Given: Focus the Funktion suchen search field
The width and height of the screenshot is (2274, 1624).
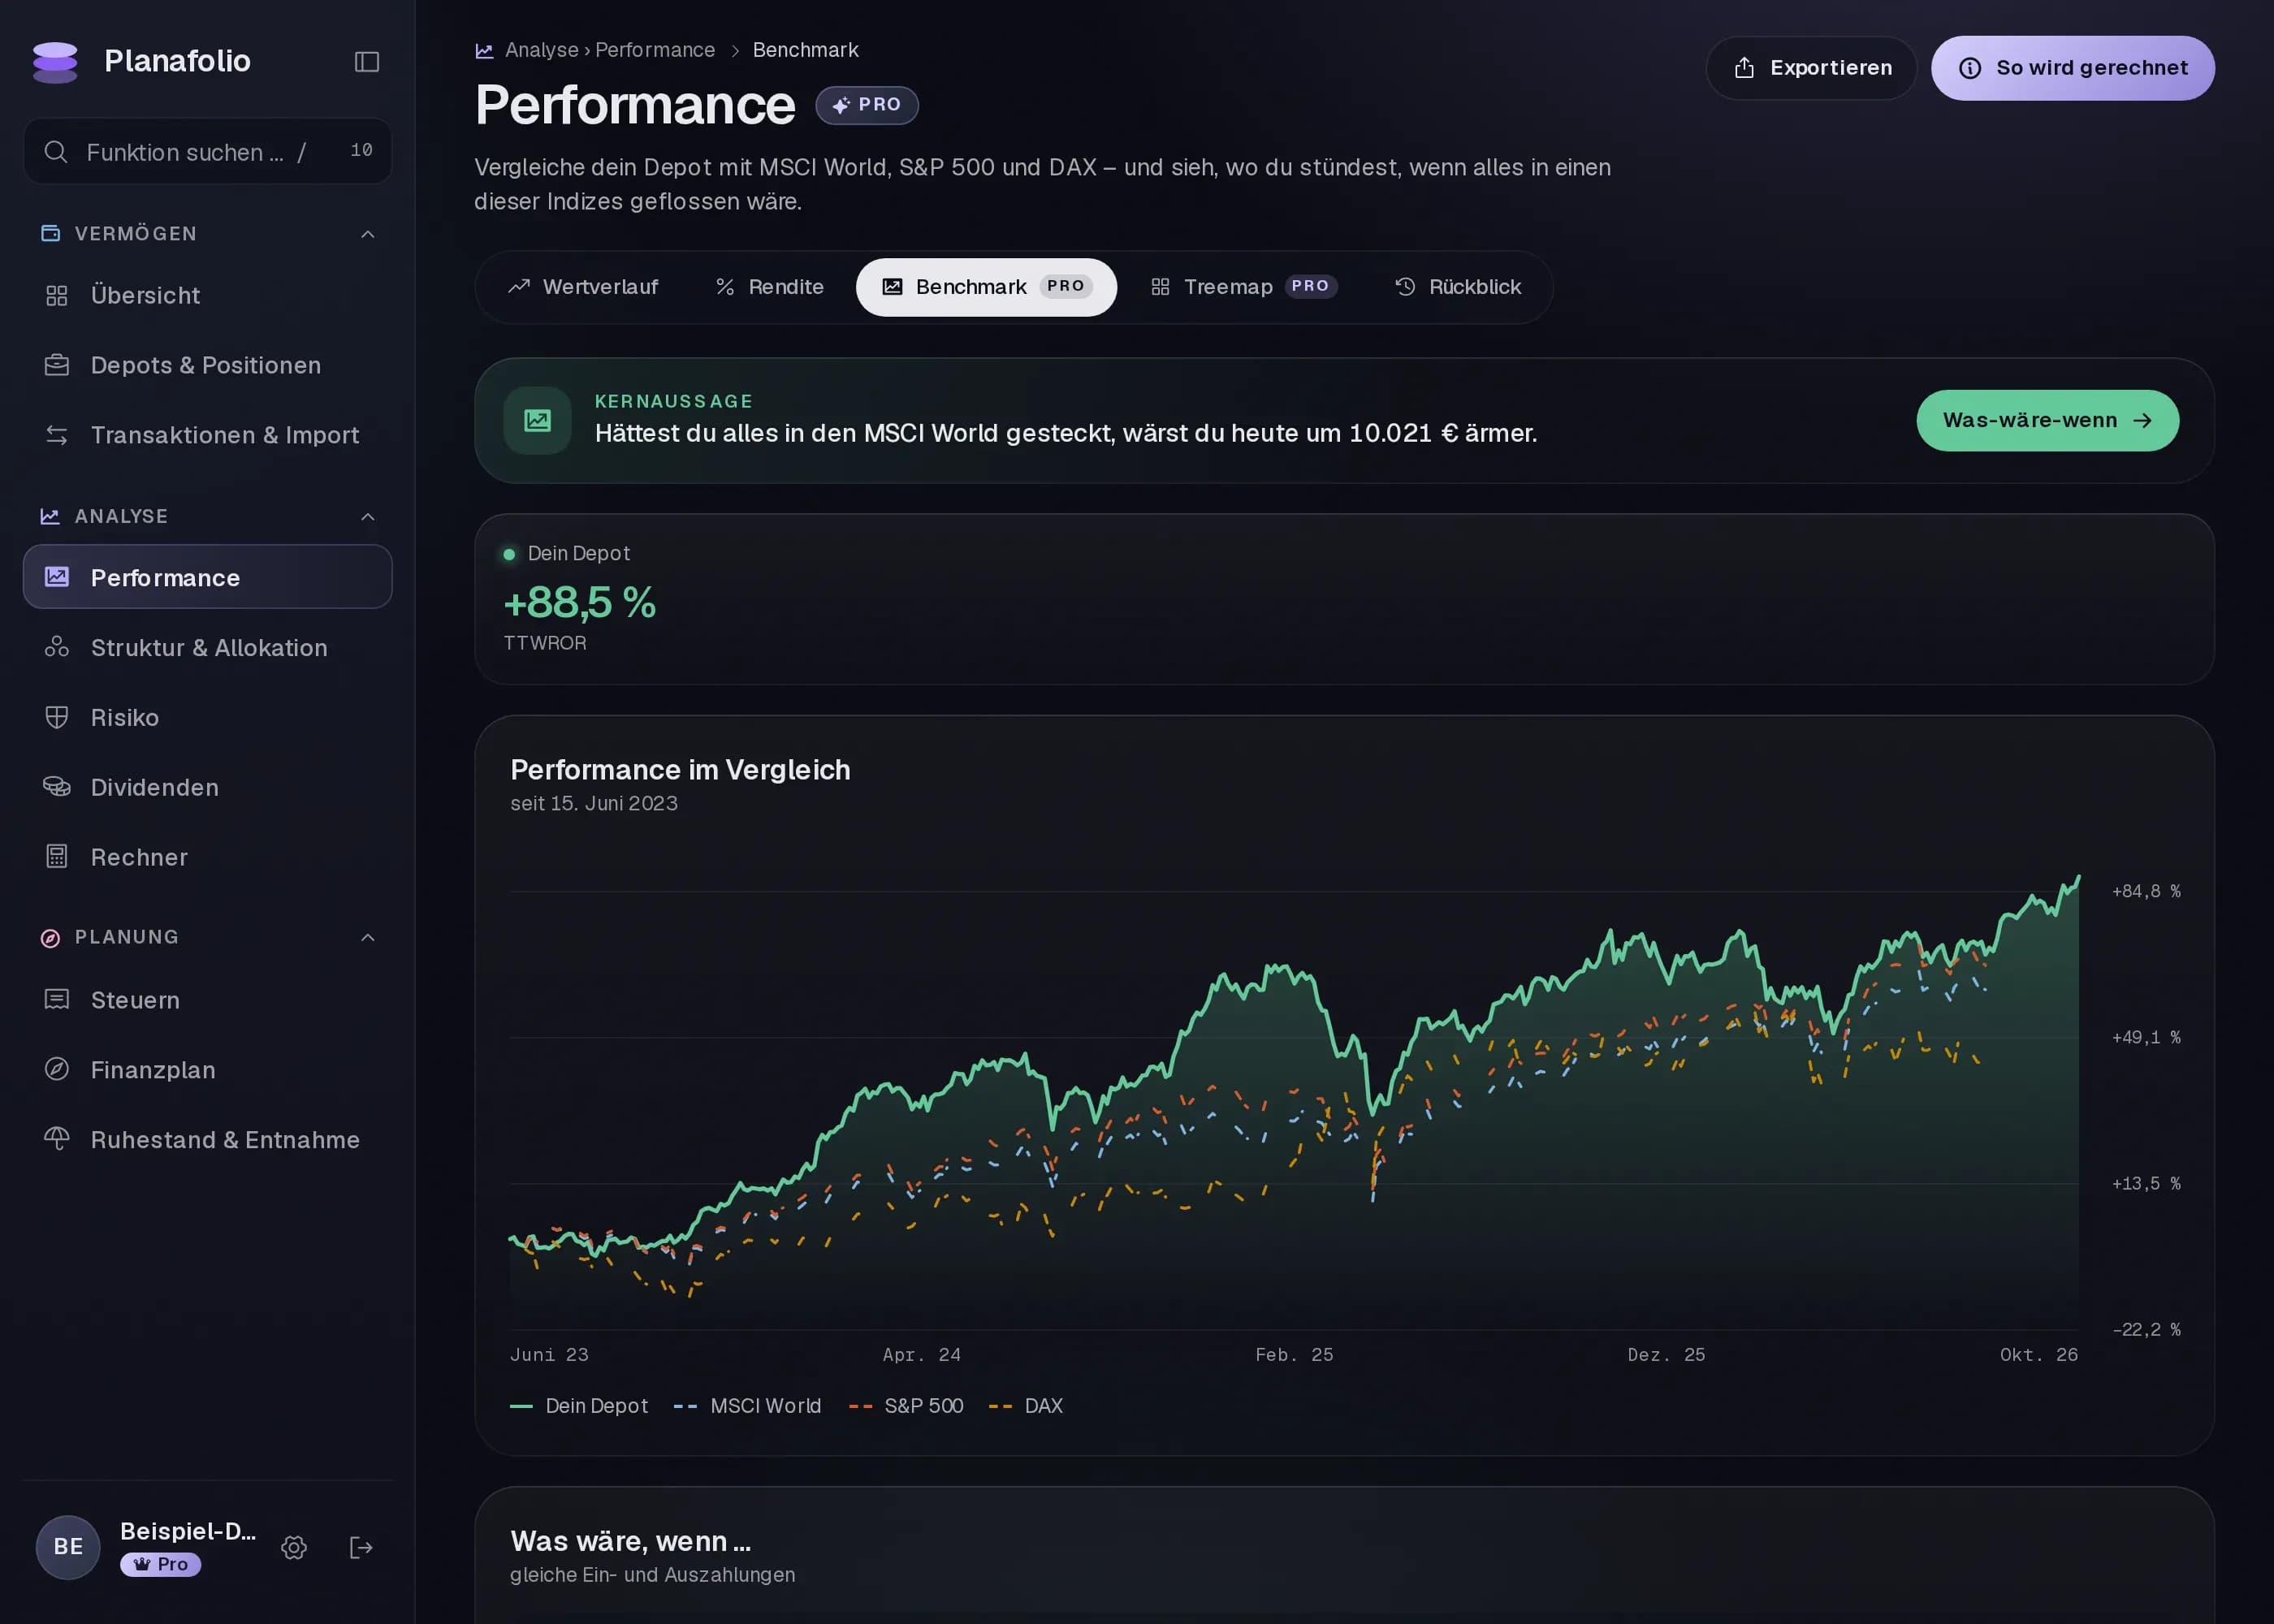Looking at the screenshot, I should pyautogui.click(x=207, y=152).
